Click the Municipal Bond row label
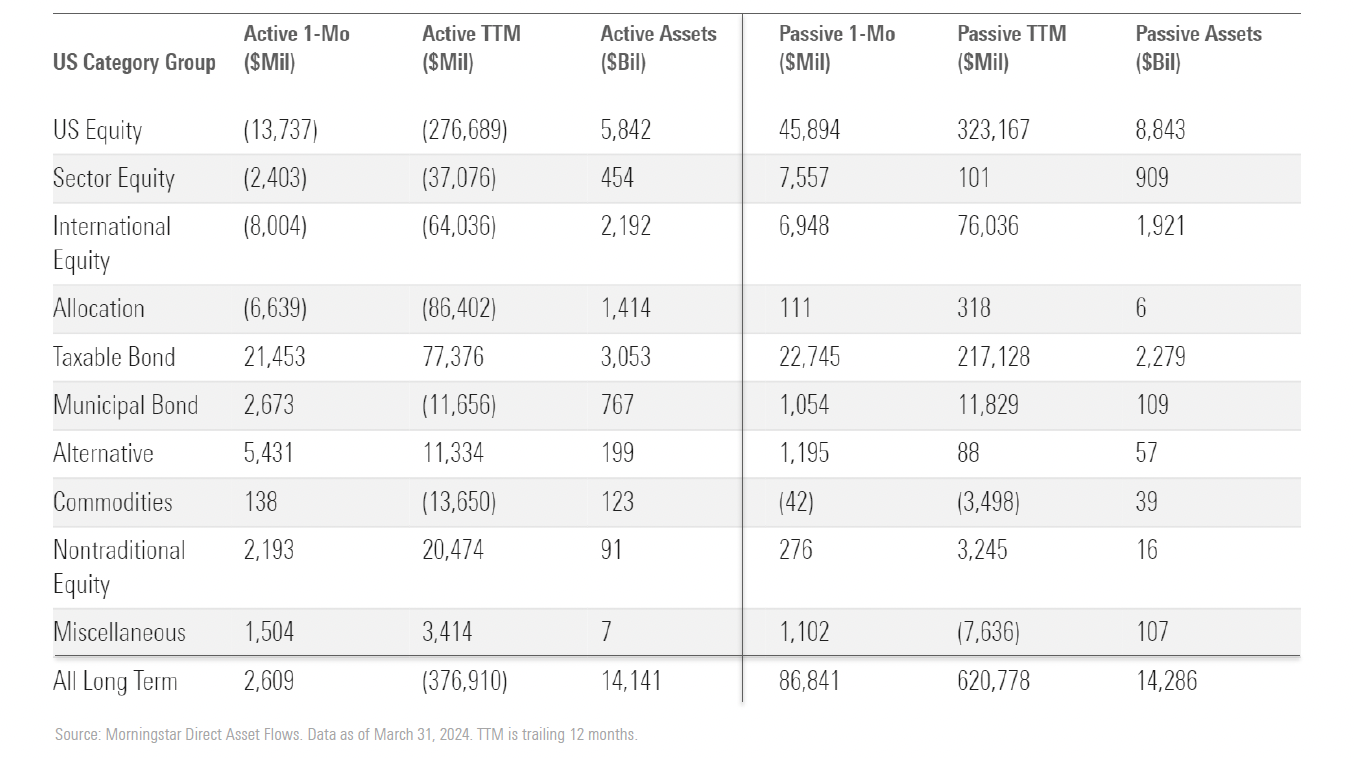The height and width of the screenshot is (758, 1354). point(125,405)
